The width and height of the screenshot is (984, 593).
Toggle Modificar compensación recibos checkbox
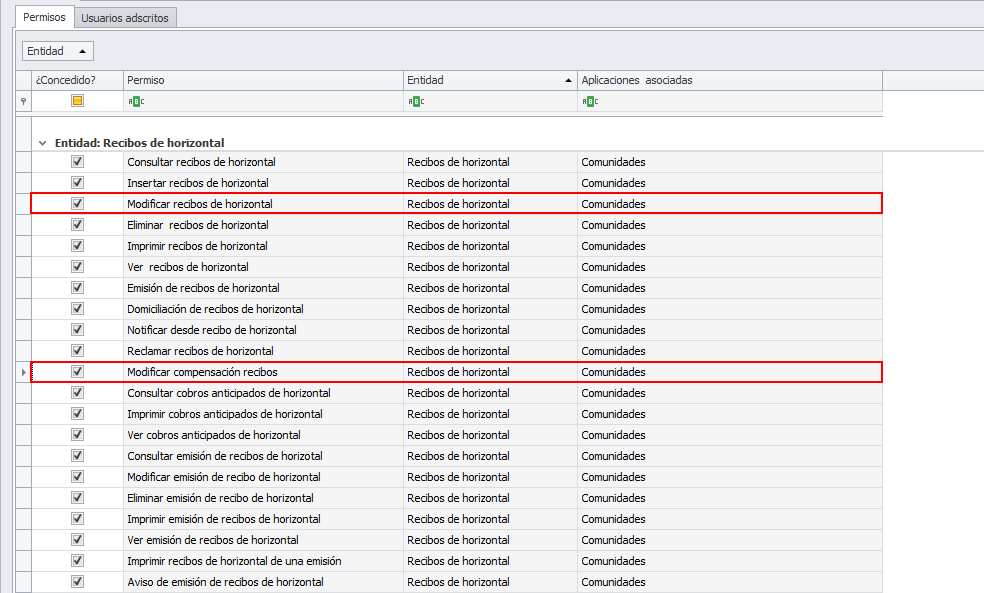click(x=77, y=372)
